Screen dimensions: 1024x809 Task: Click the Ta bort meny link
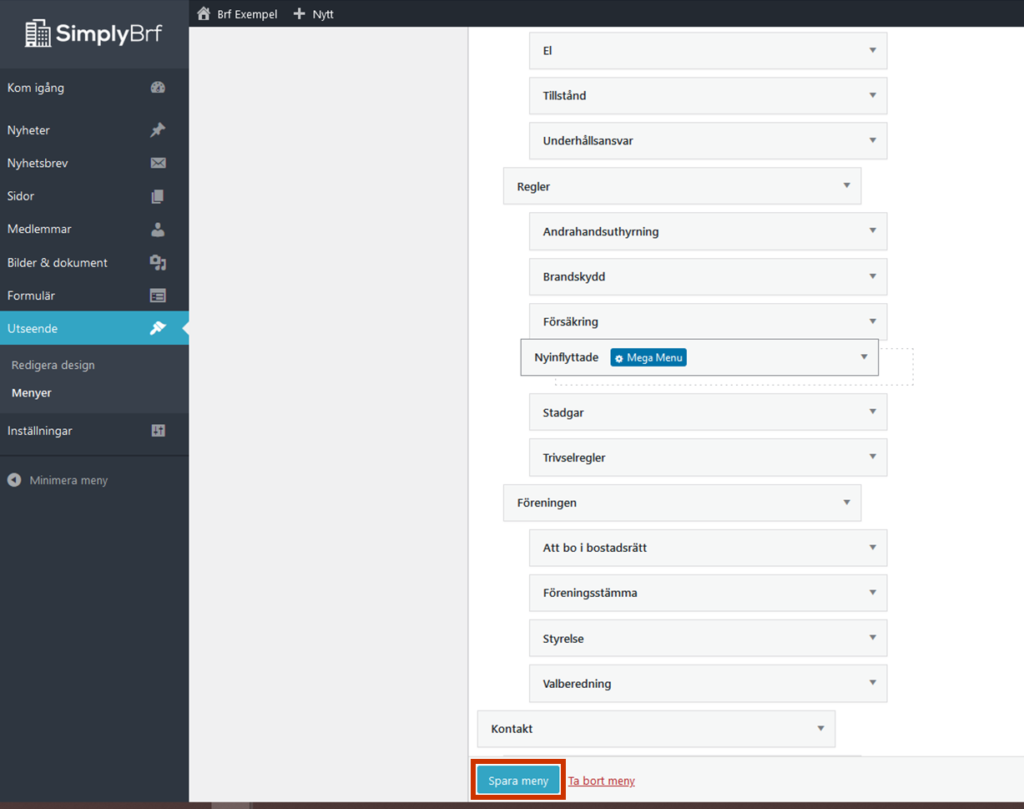point(601,781)
